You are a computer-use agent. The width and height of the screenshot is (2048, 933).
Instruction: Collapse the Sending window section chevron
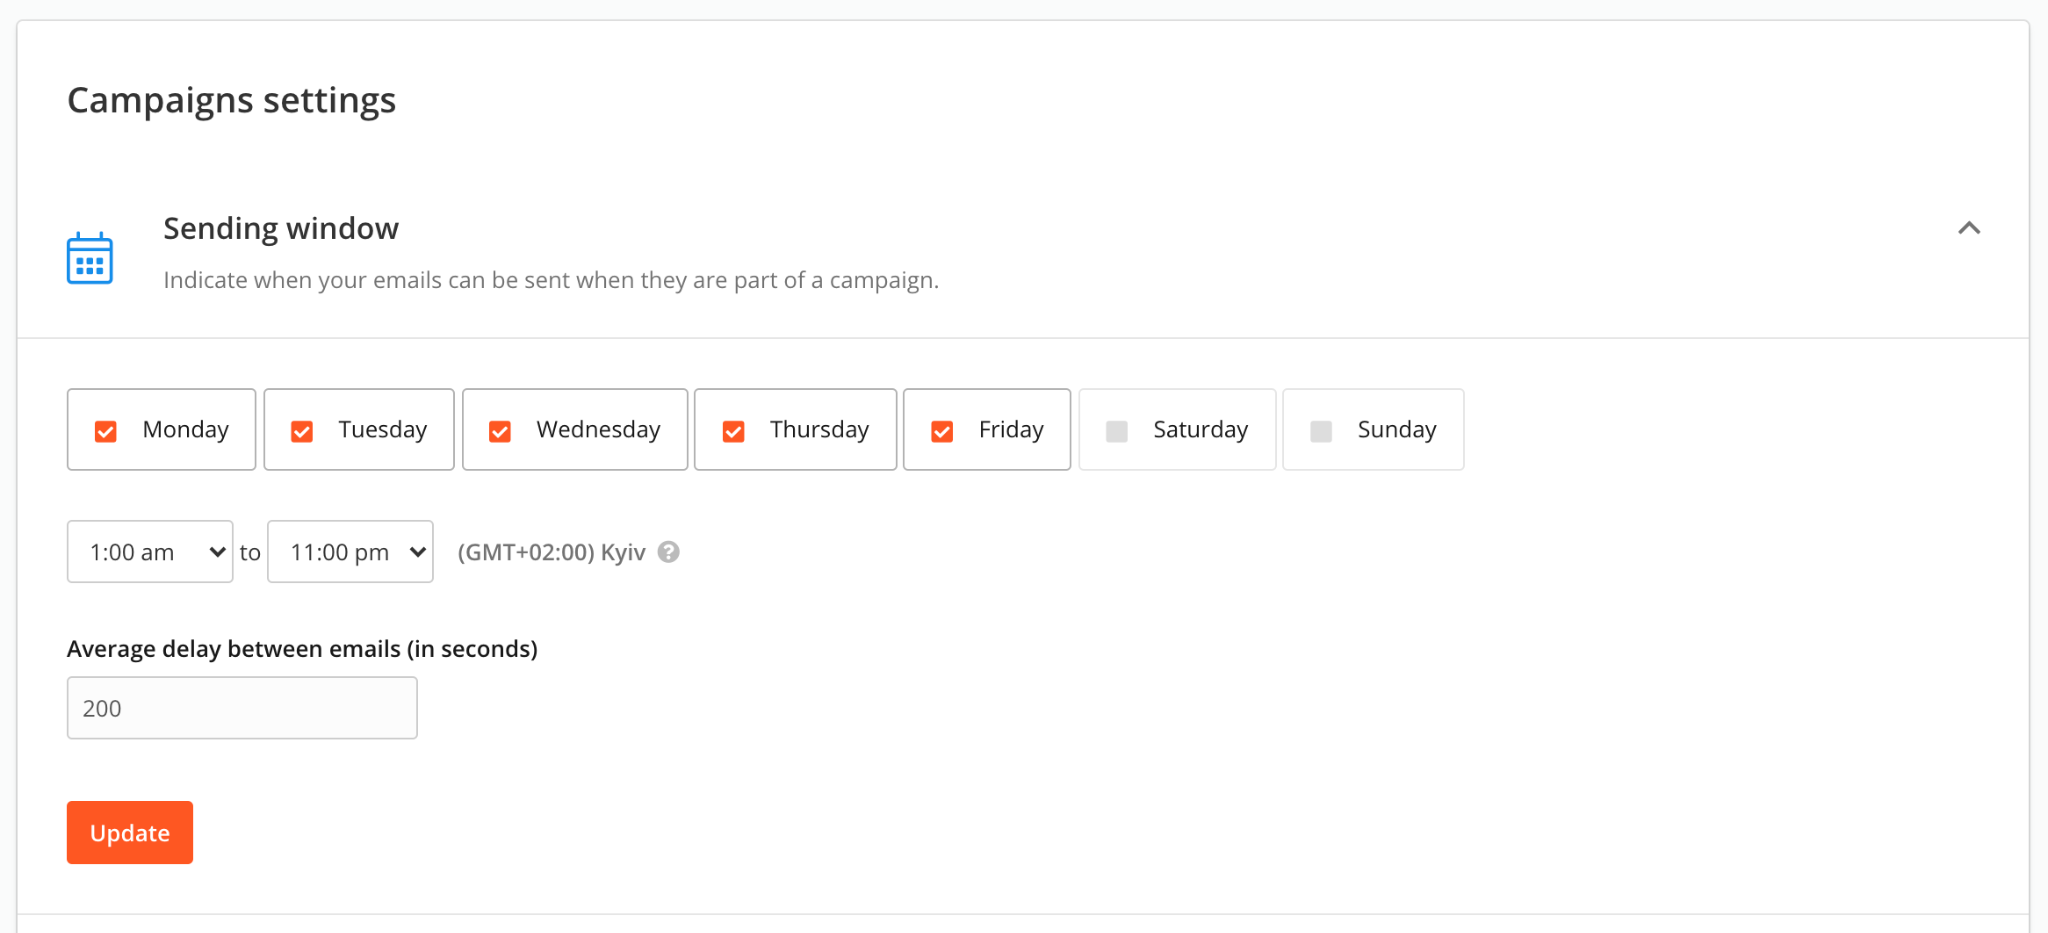point(1968,228)
